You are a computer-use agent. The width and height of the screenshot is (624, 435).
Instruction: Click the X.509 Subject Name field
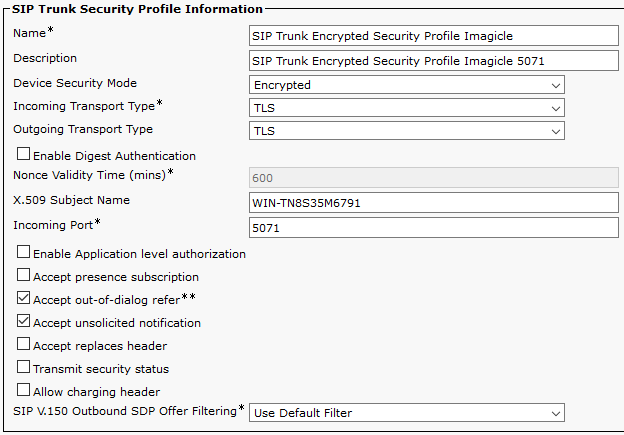click(433, 203)
